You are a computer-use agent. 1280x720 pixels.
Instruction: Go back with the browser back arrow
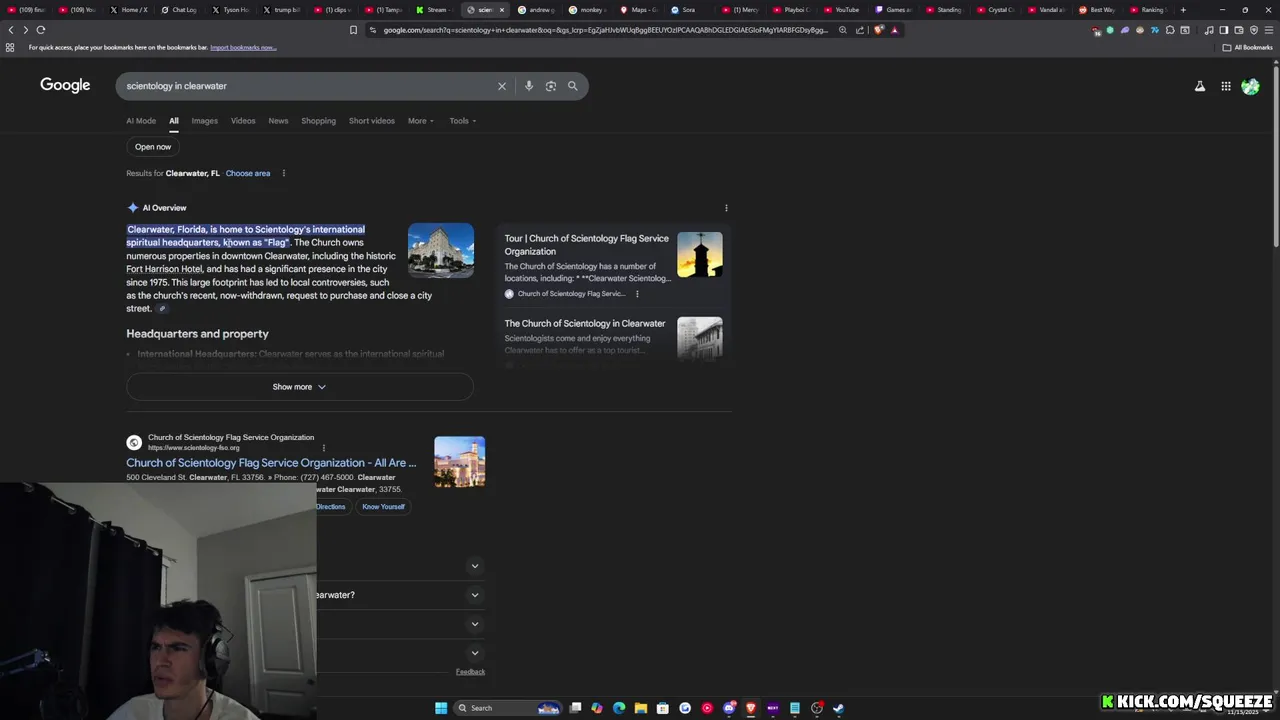click(x=11, y=30)
